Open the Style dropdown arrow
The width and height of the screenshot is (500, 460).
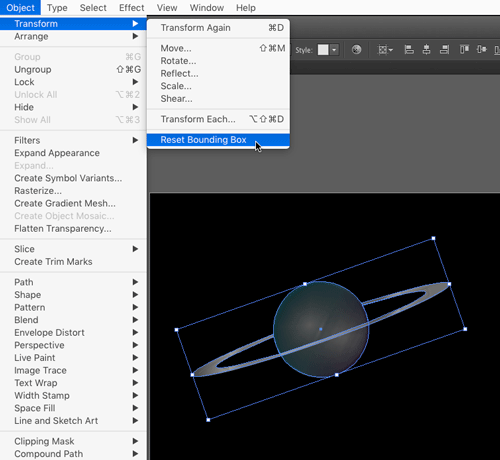click(334, 50)
